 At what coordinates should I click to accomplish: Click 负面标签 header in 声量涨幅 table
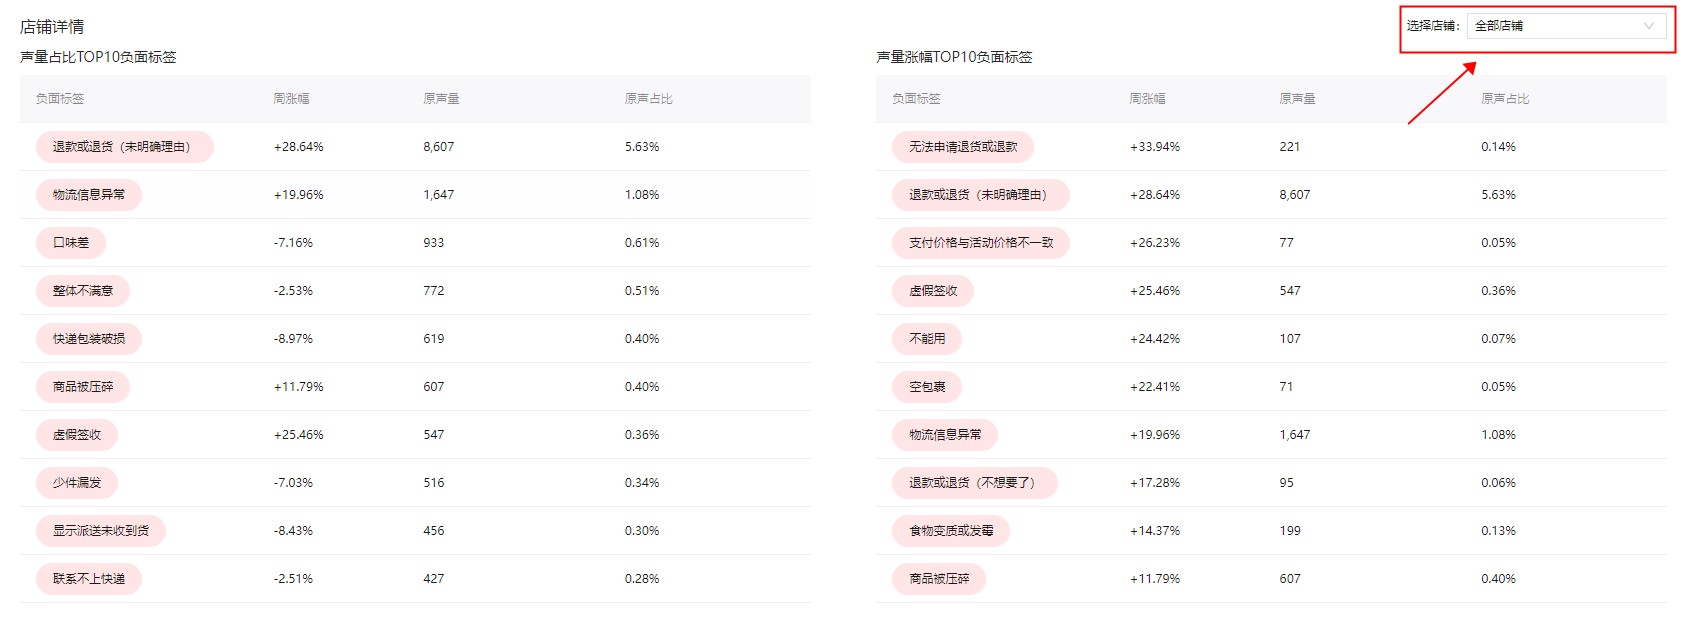[x=916, y=99]
